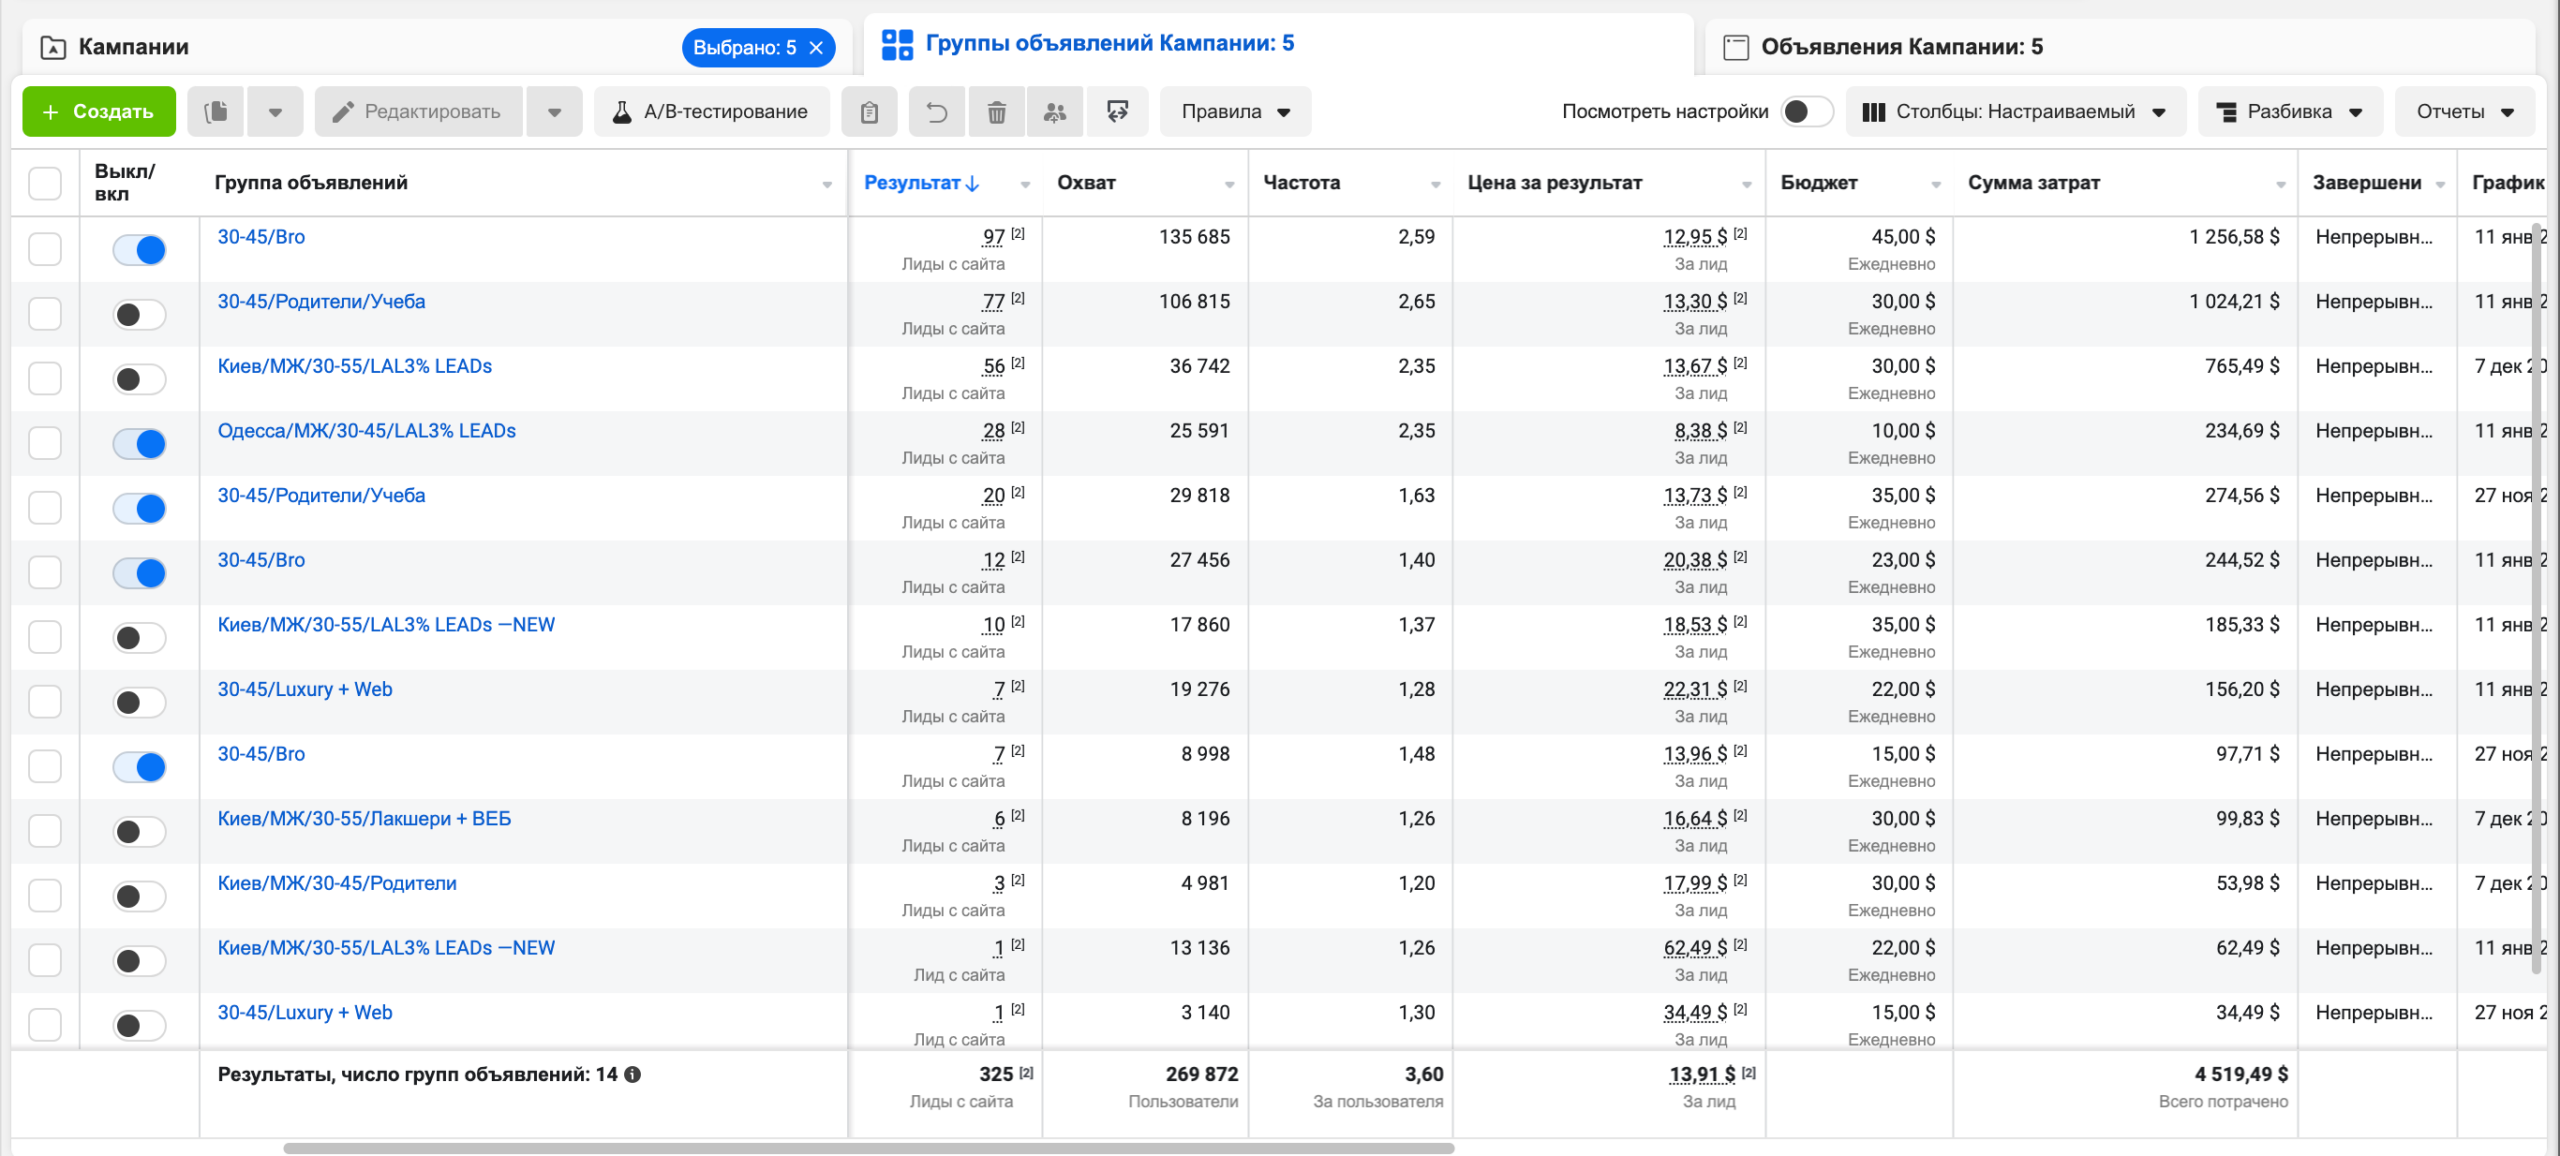Click the horizontal scrollbar at table bottom
Image resolution: width=2560 pixels, height=1156 pixels.
coord(868,1148)
